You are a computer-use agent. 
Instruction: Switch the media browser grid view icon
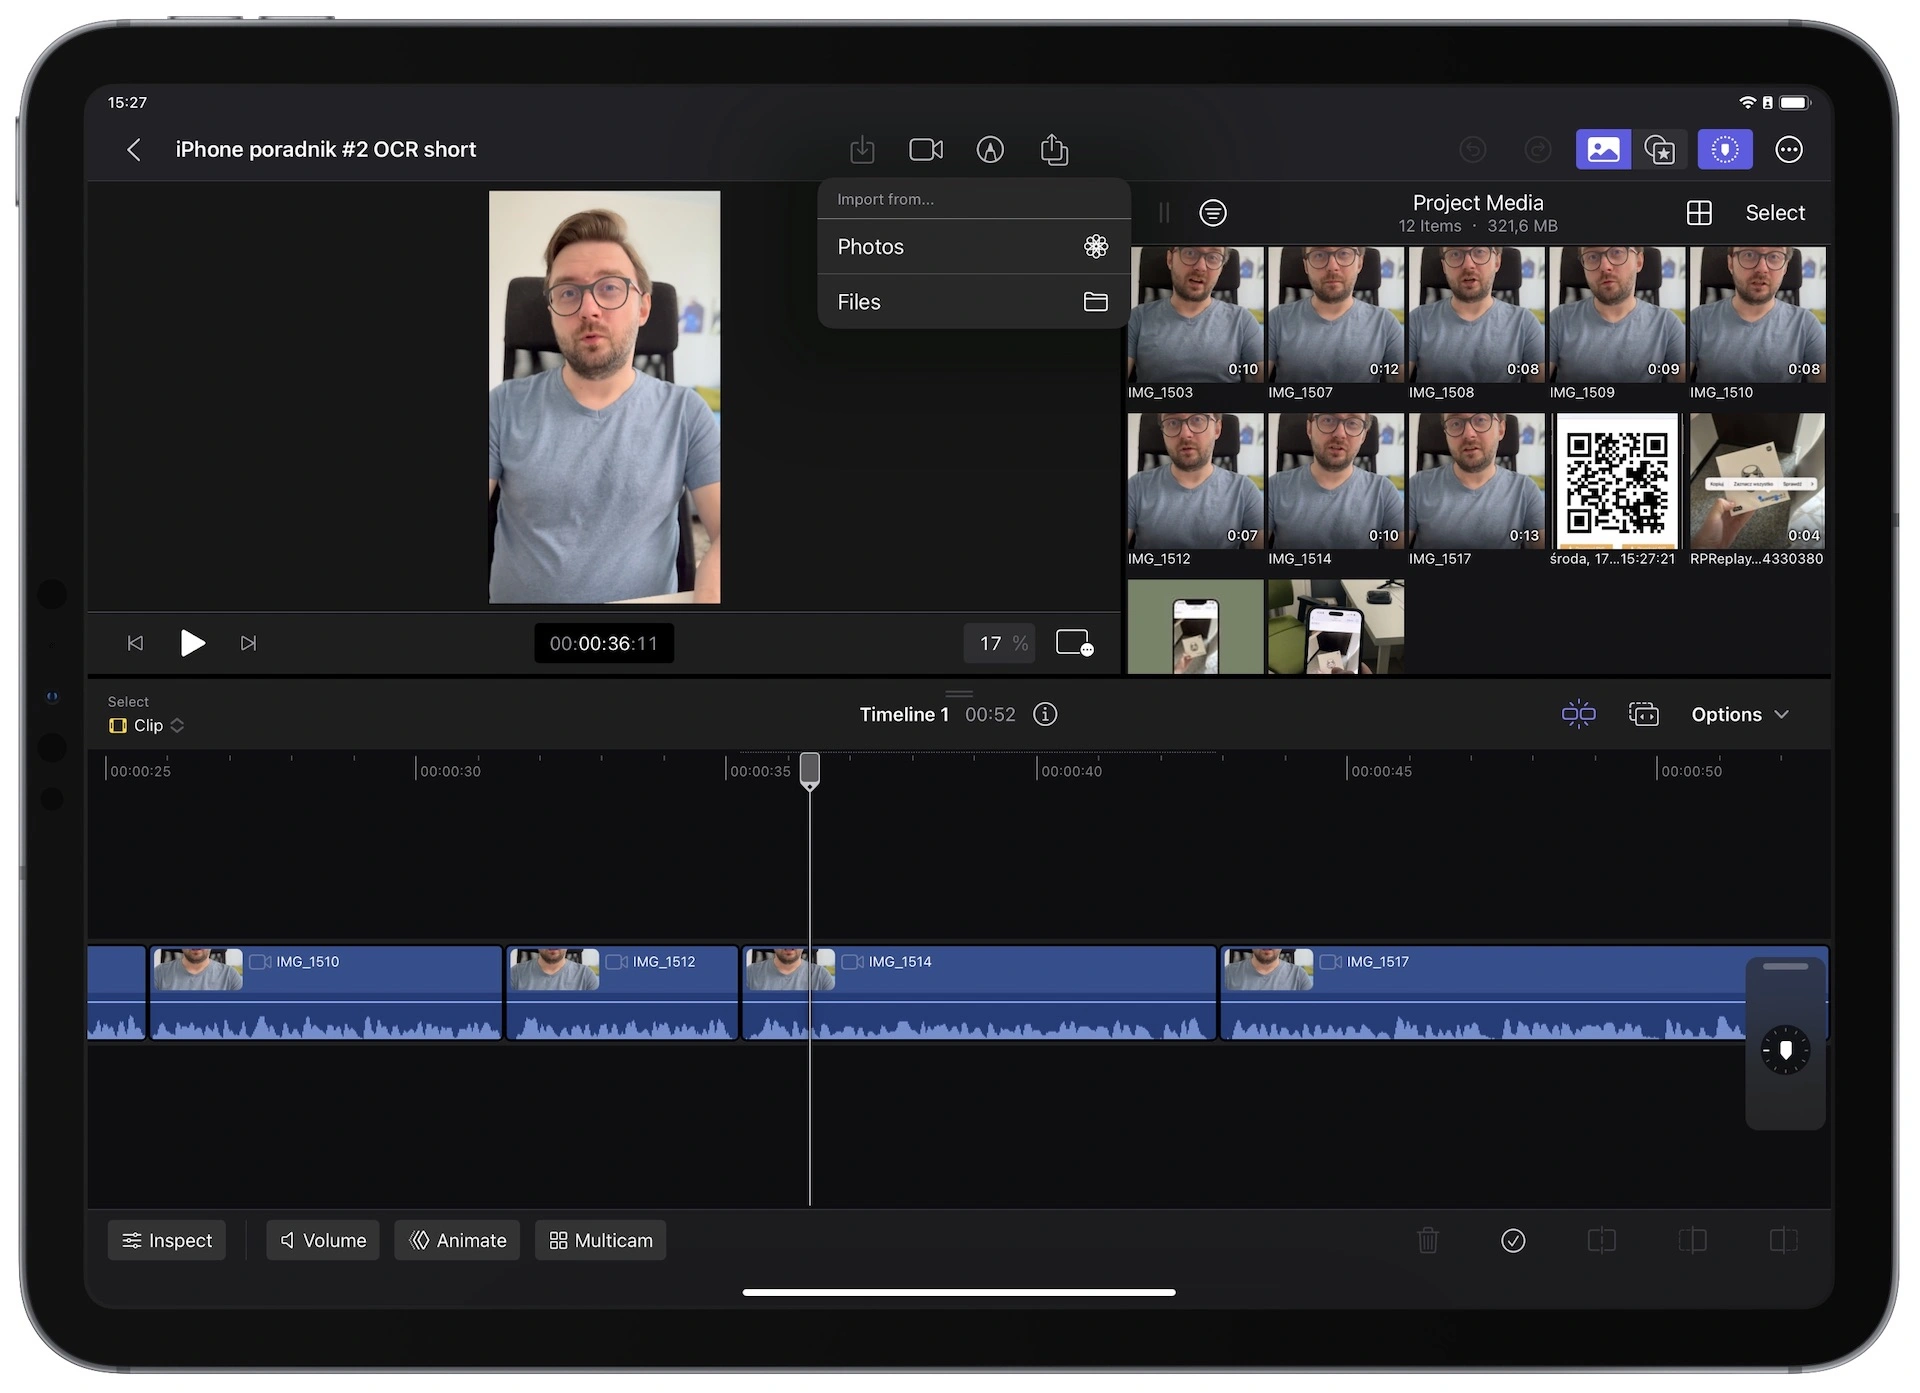point(1699,213)
